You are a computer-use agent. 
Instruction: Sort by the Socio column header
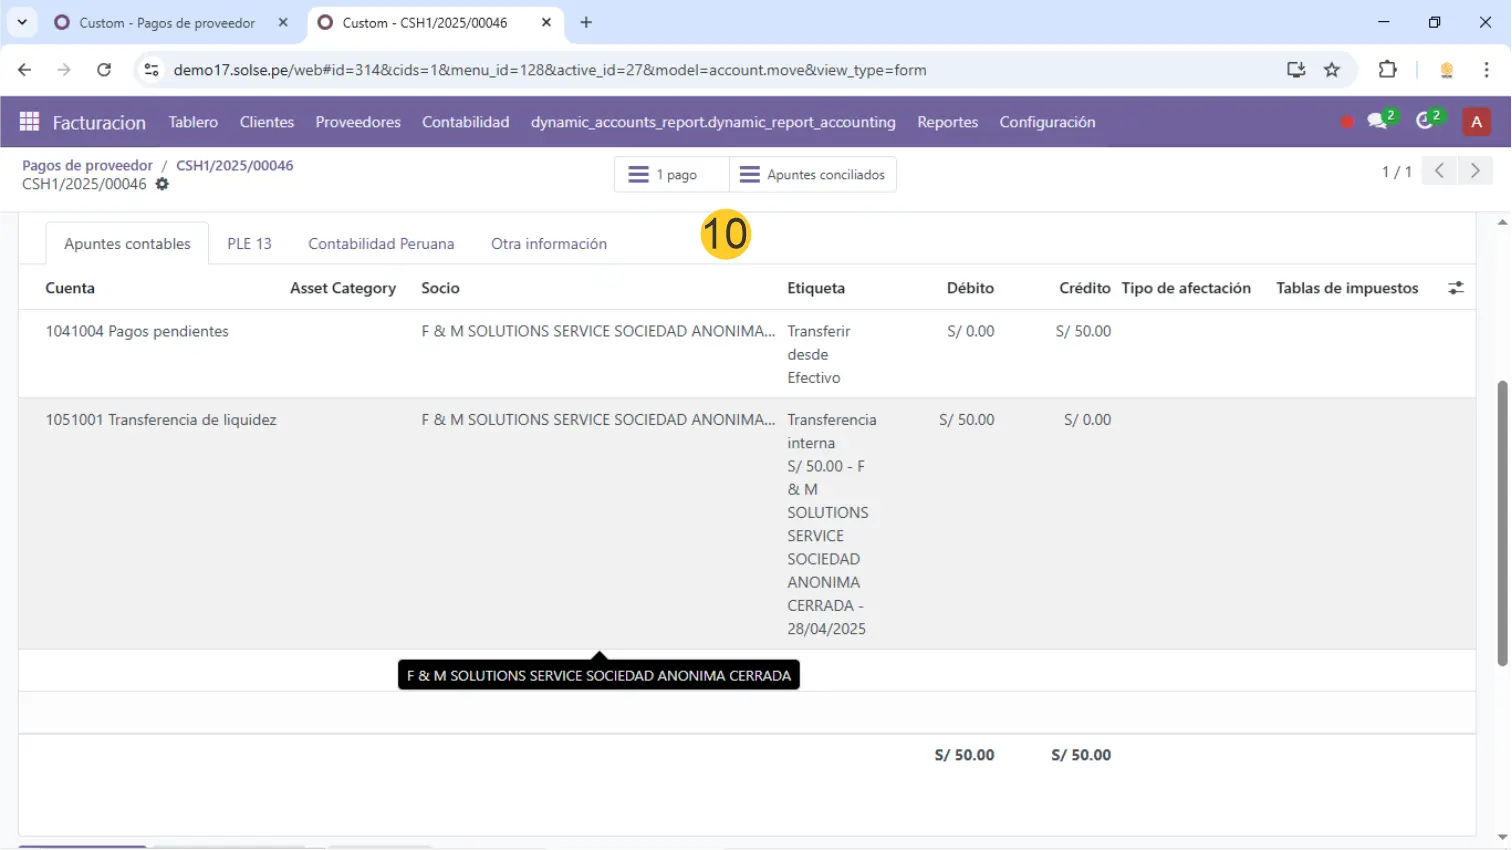(x=440, y=288)
